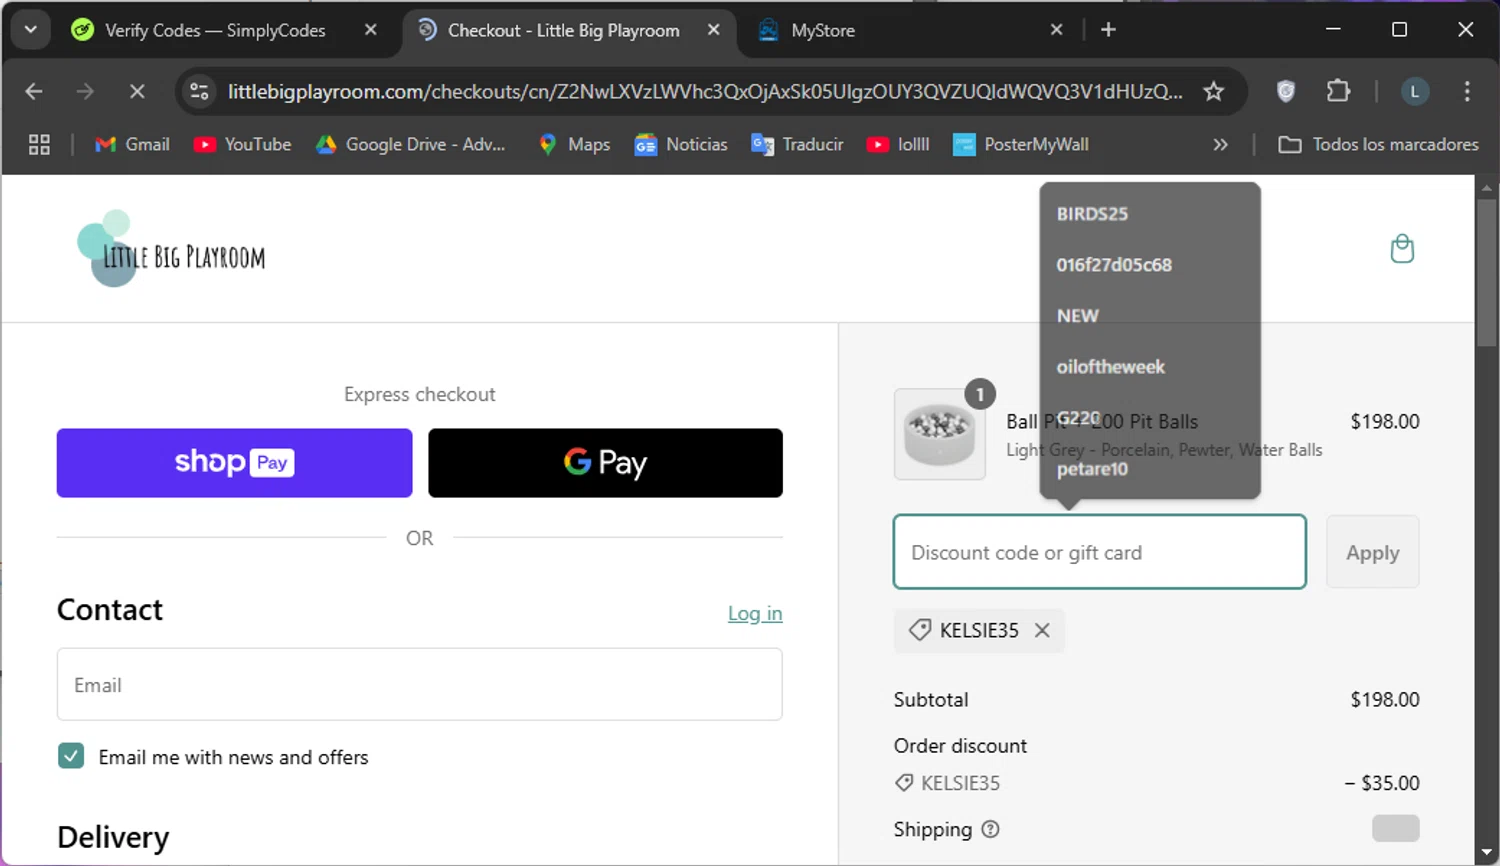Open the shopping bag cart icon
This screenshot has height=866, width=1500.
coord(1402,249)
